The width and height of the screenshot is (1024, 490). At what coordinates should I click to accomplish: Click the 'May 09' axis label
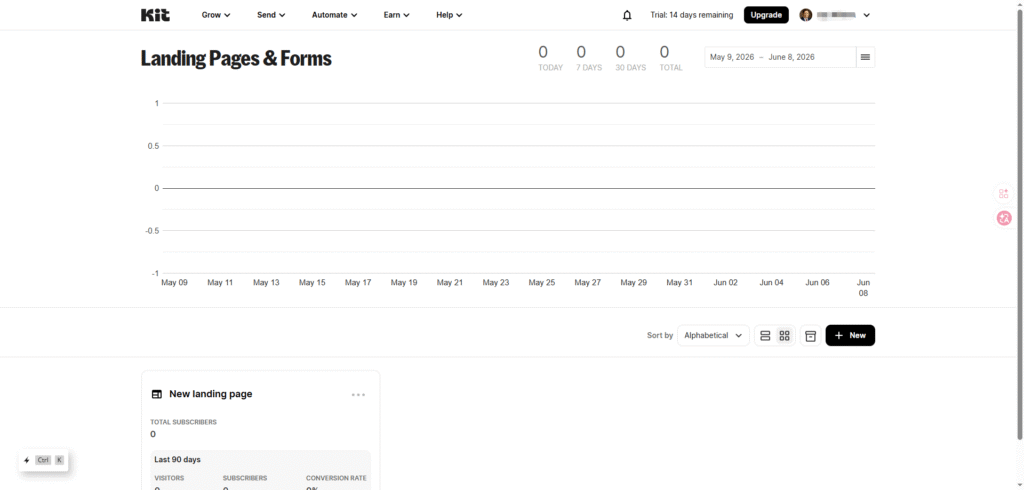[174, 282]
